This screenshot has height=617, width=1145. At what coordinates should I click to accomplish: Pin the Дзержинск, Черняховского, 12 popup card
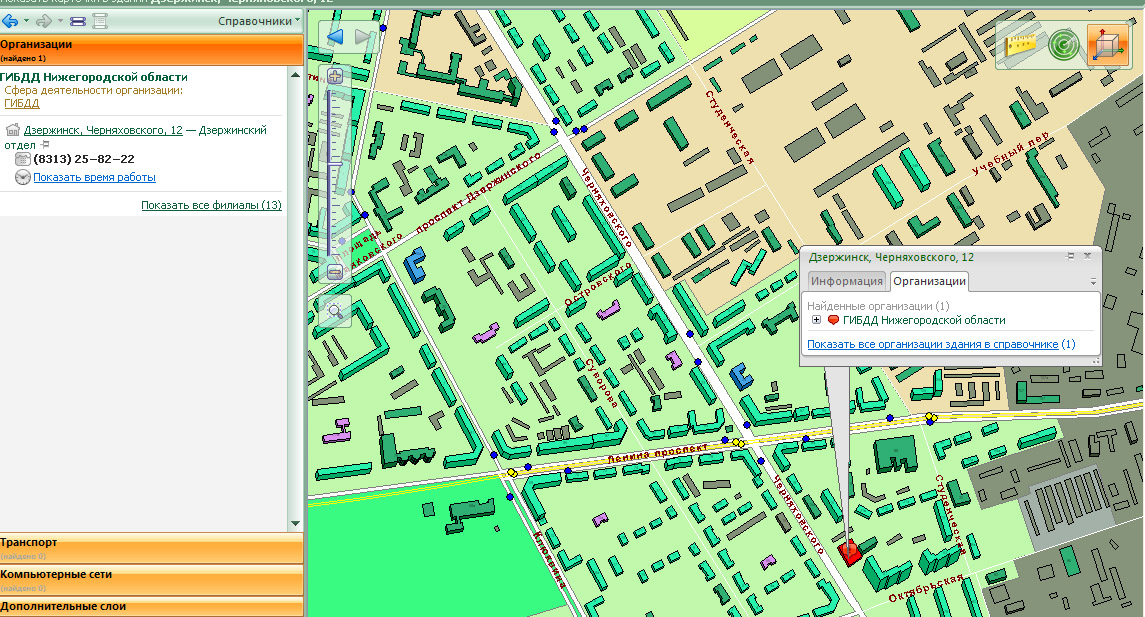[x=1071, y=256]
